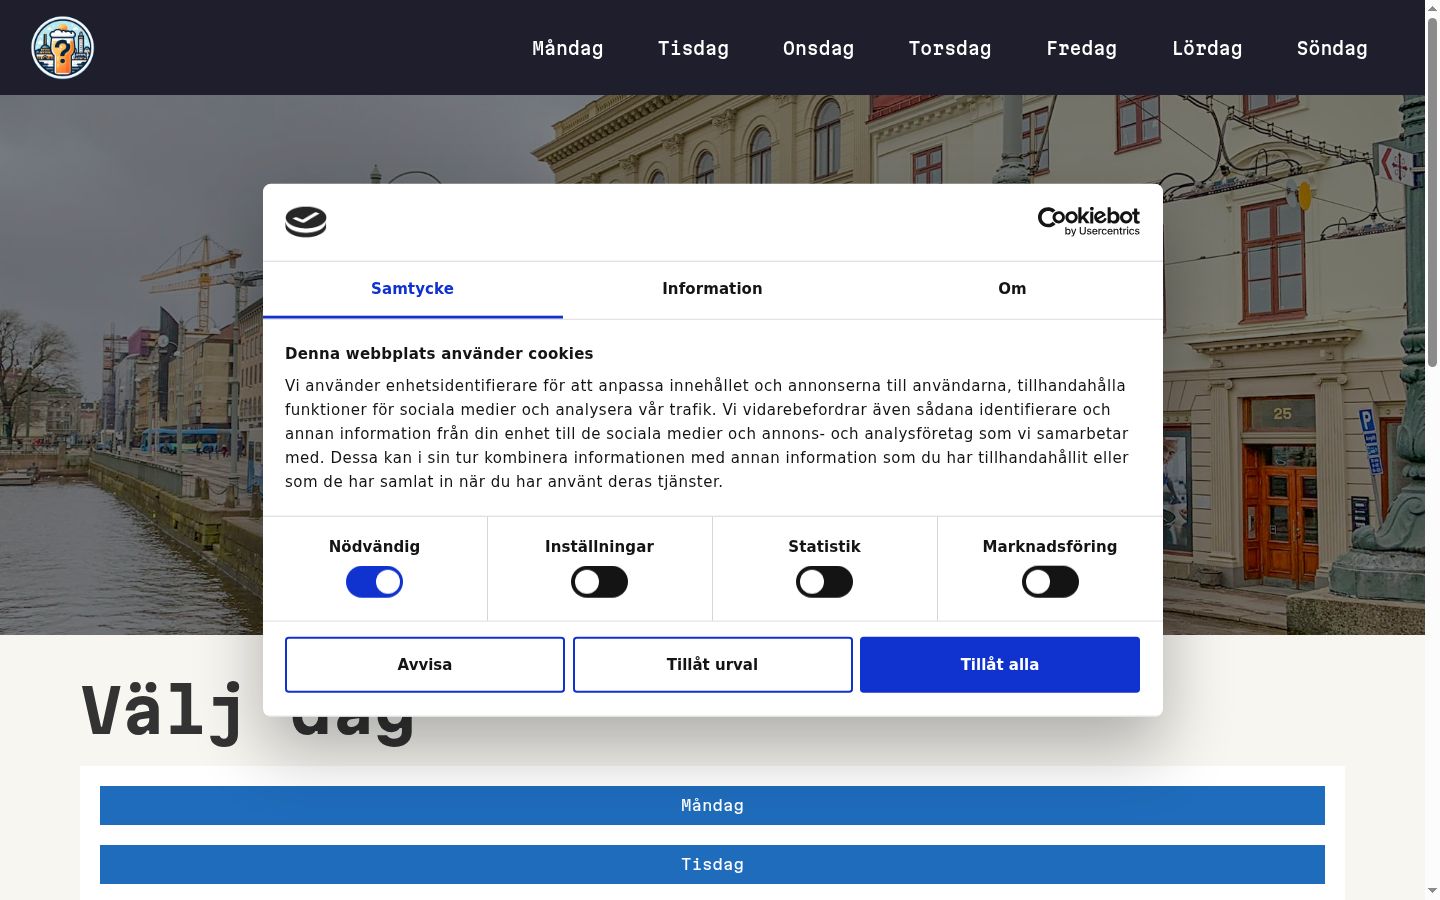Open the Cookiebot by Usercentrics logo link
Screen dimensions: 1440x900
(x=1088, y=221)
